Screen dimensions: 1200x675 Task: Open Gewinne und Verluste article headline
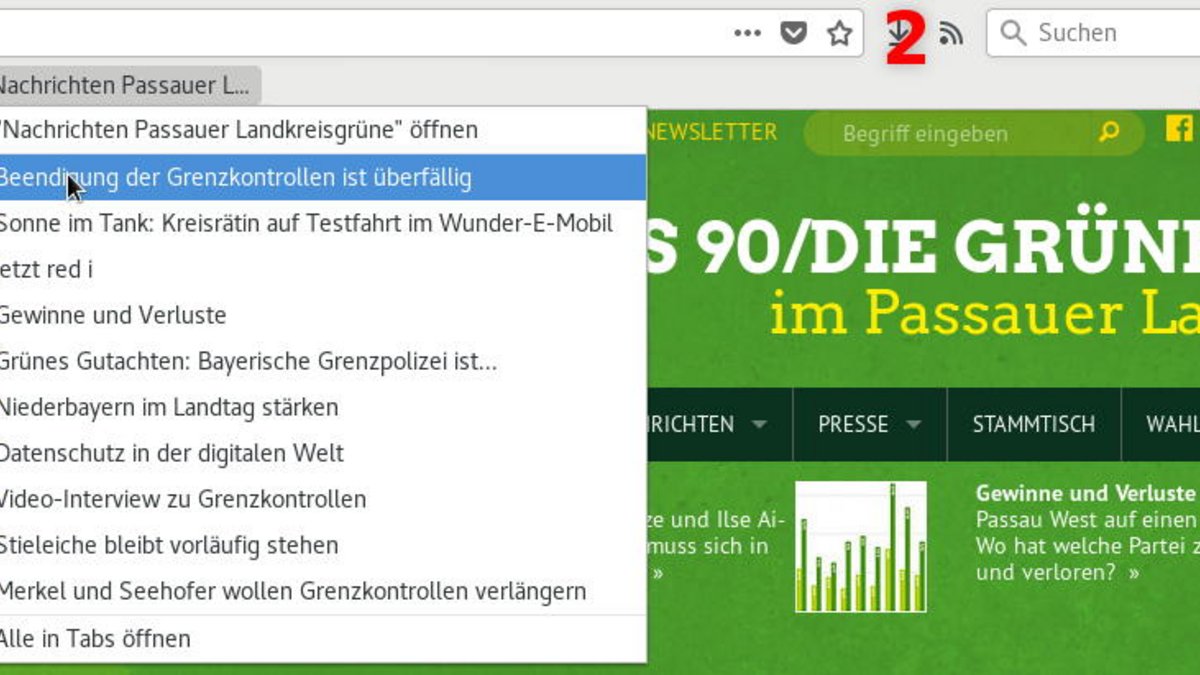point(1085,493)
